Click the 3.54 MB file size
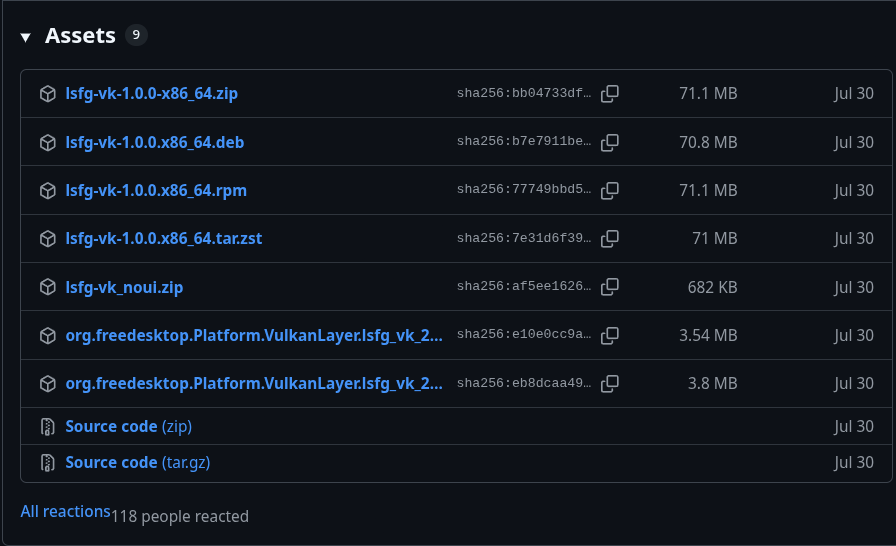 (x=708, y=335)
